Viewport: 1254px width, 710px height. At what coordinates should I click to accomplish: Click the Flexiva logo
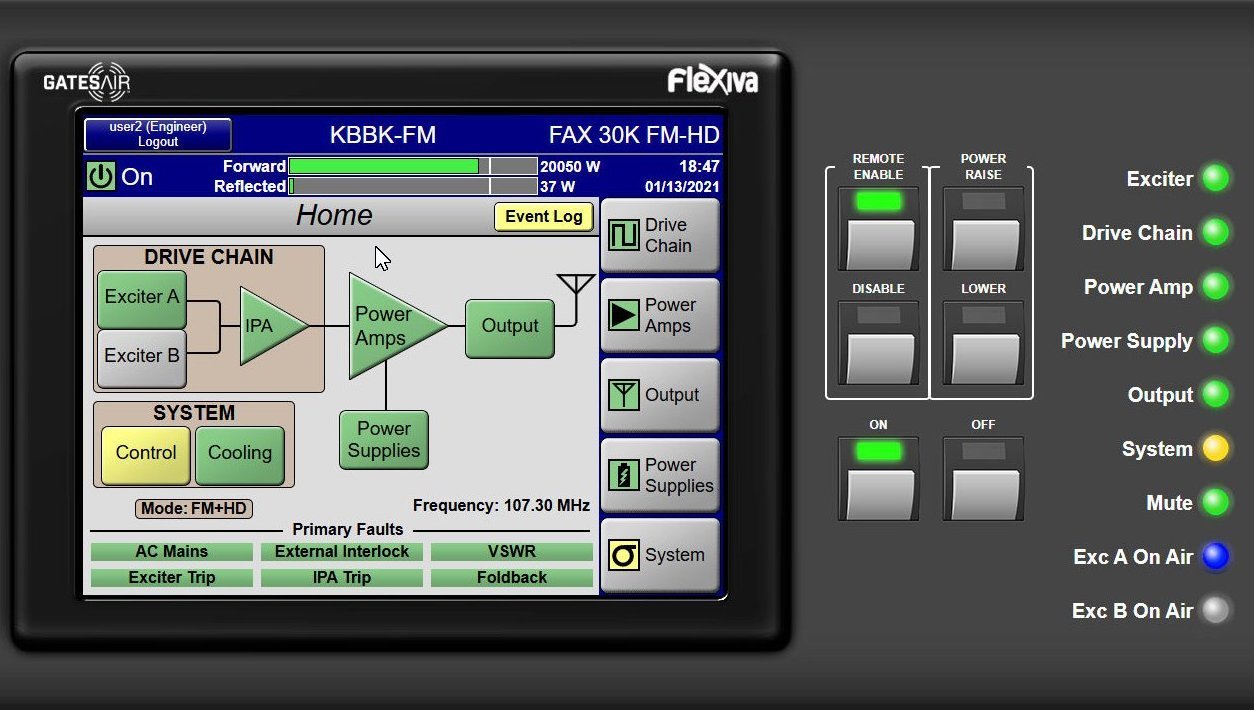point(713,80)
